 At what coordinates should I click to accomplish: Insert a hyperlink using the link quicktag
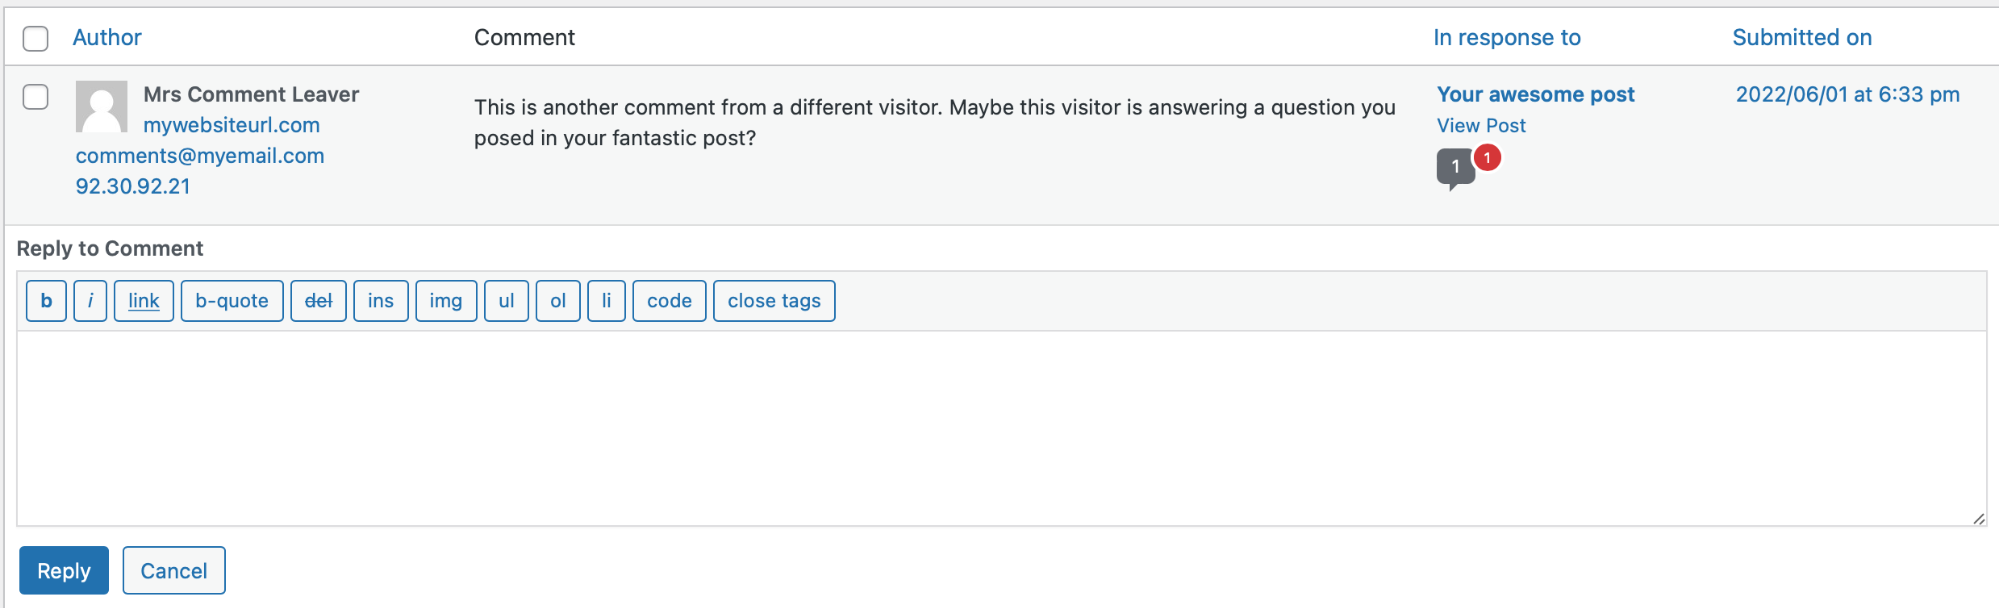tap(143, 300)
